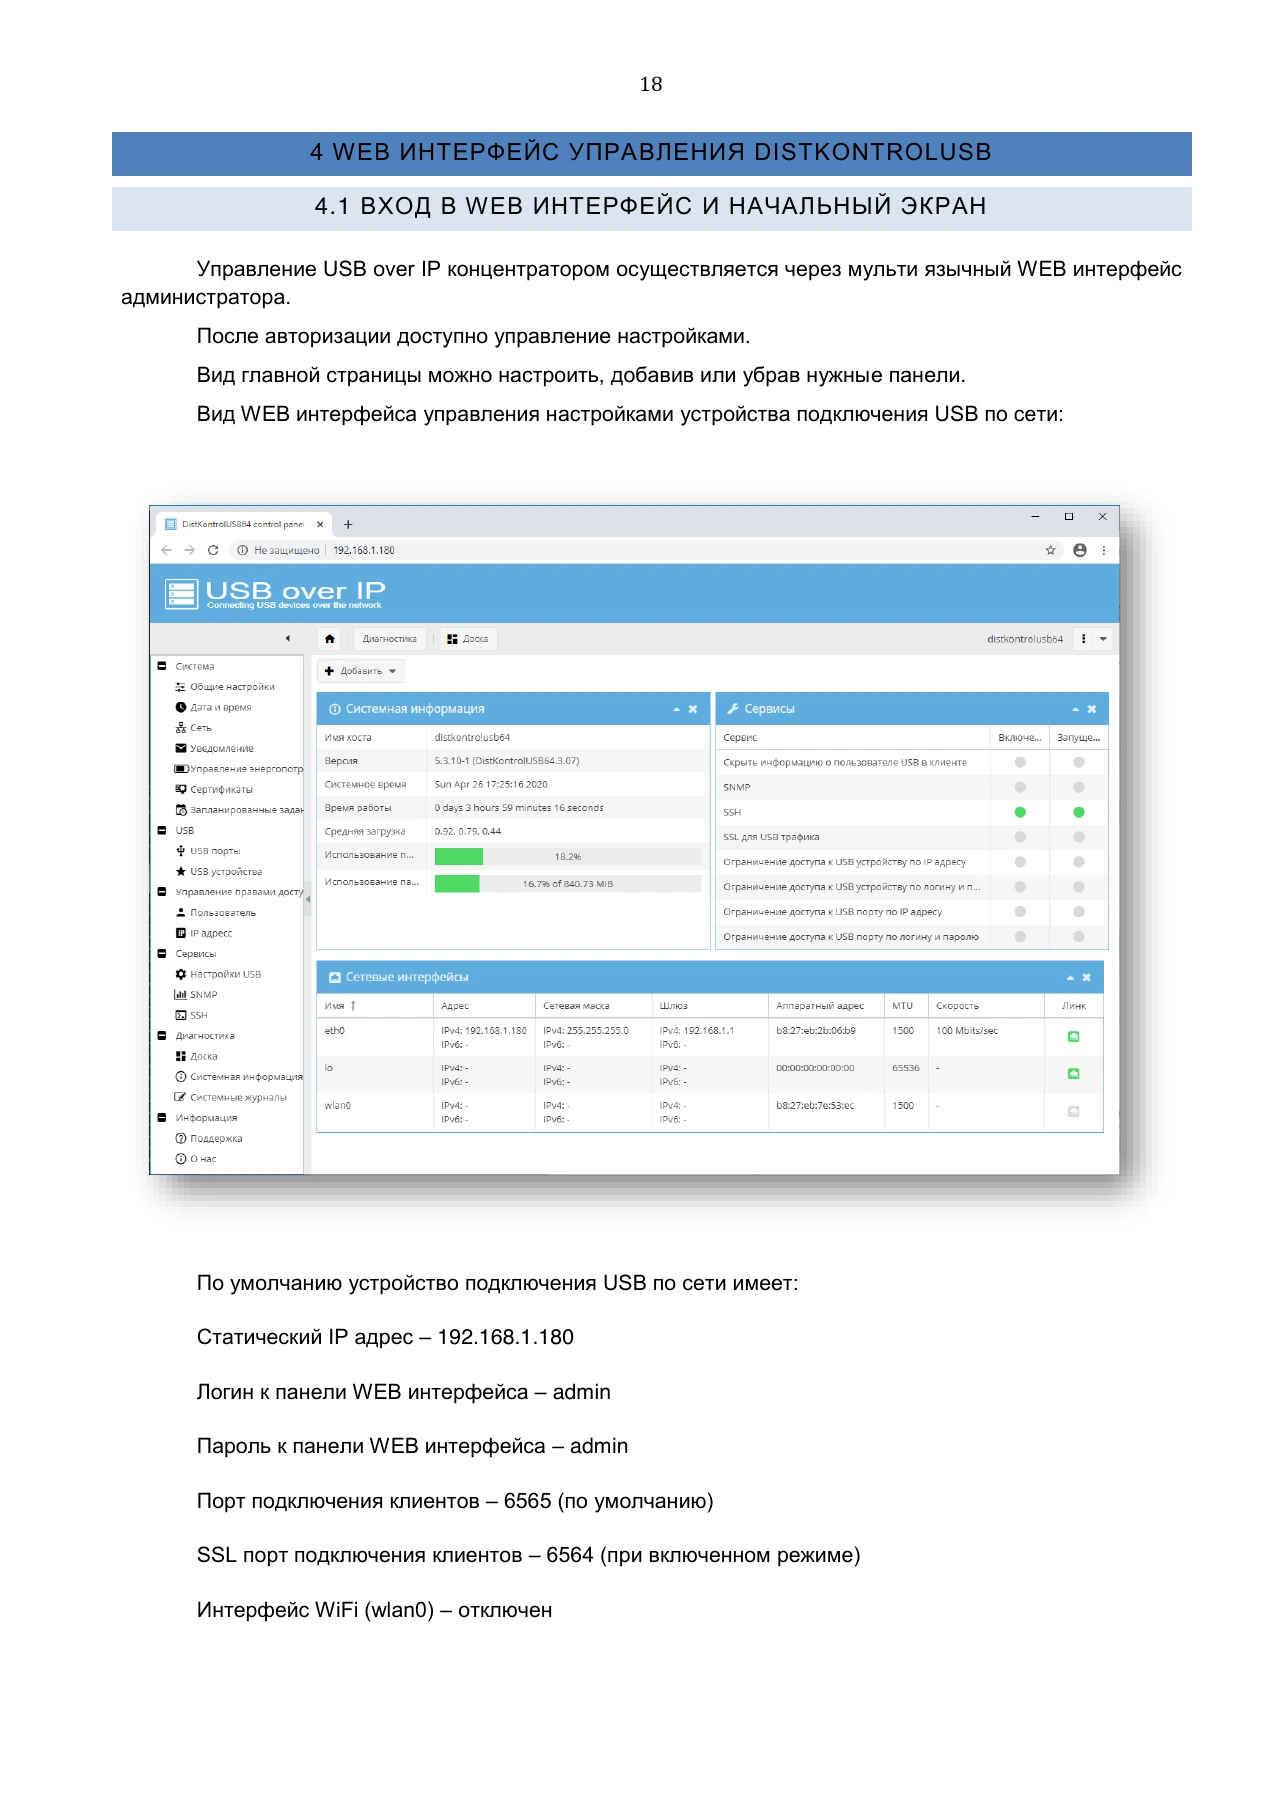Viewport: 1274px width, 1800px height.
Task: Click the green link icon for eth0
Action: (x=1073, y=1037)
